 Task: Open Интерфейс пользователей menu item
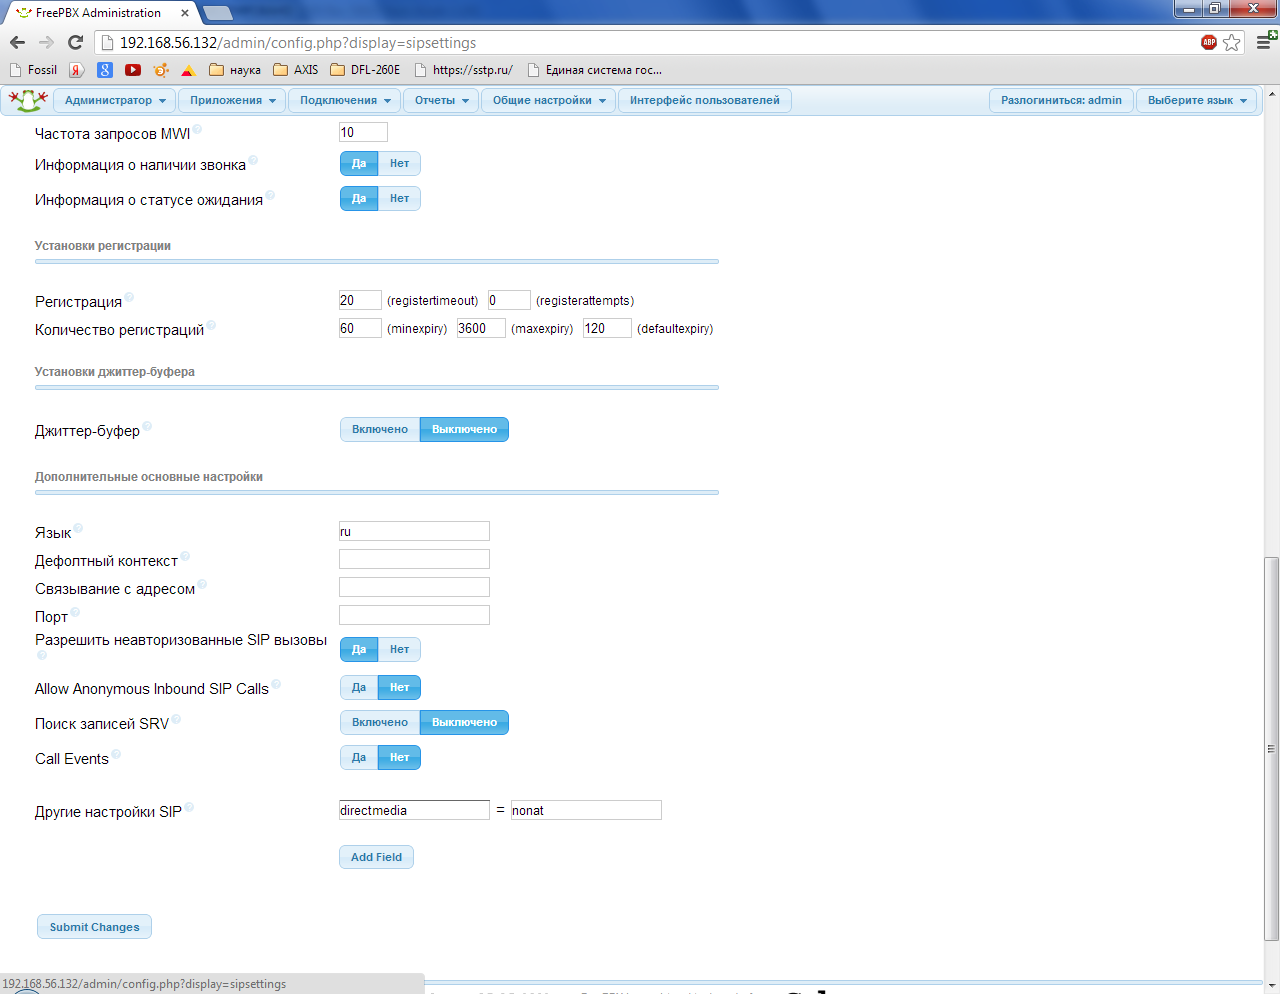pos(704,101)
